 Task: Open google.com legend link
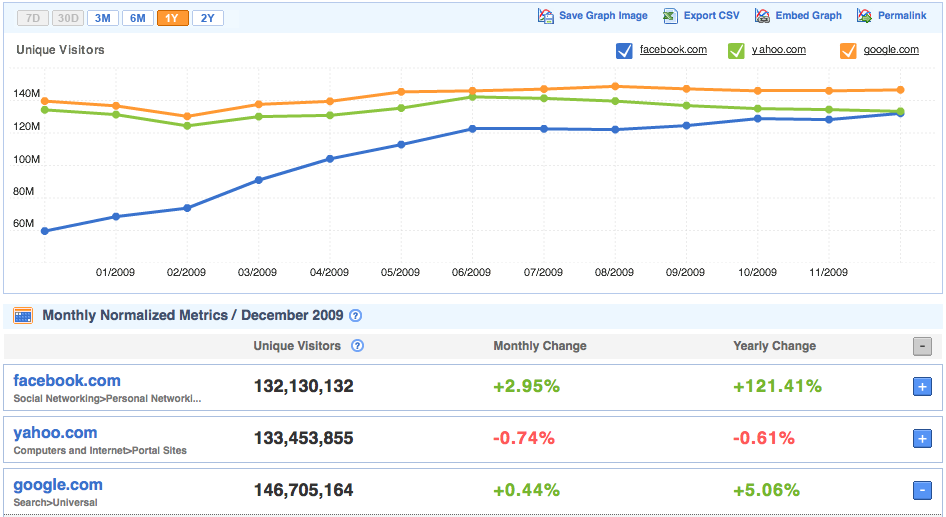click(891, 49)
